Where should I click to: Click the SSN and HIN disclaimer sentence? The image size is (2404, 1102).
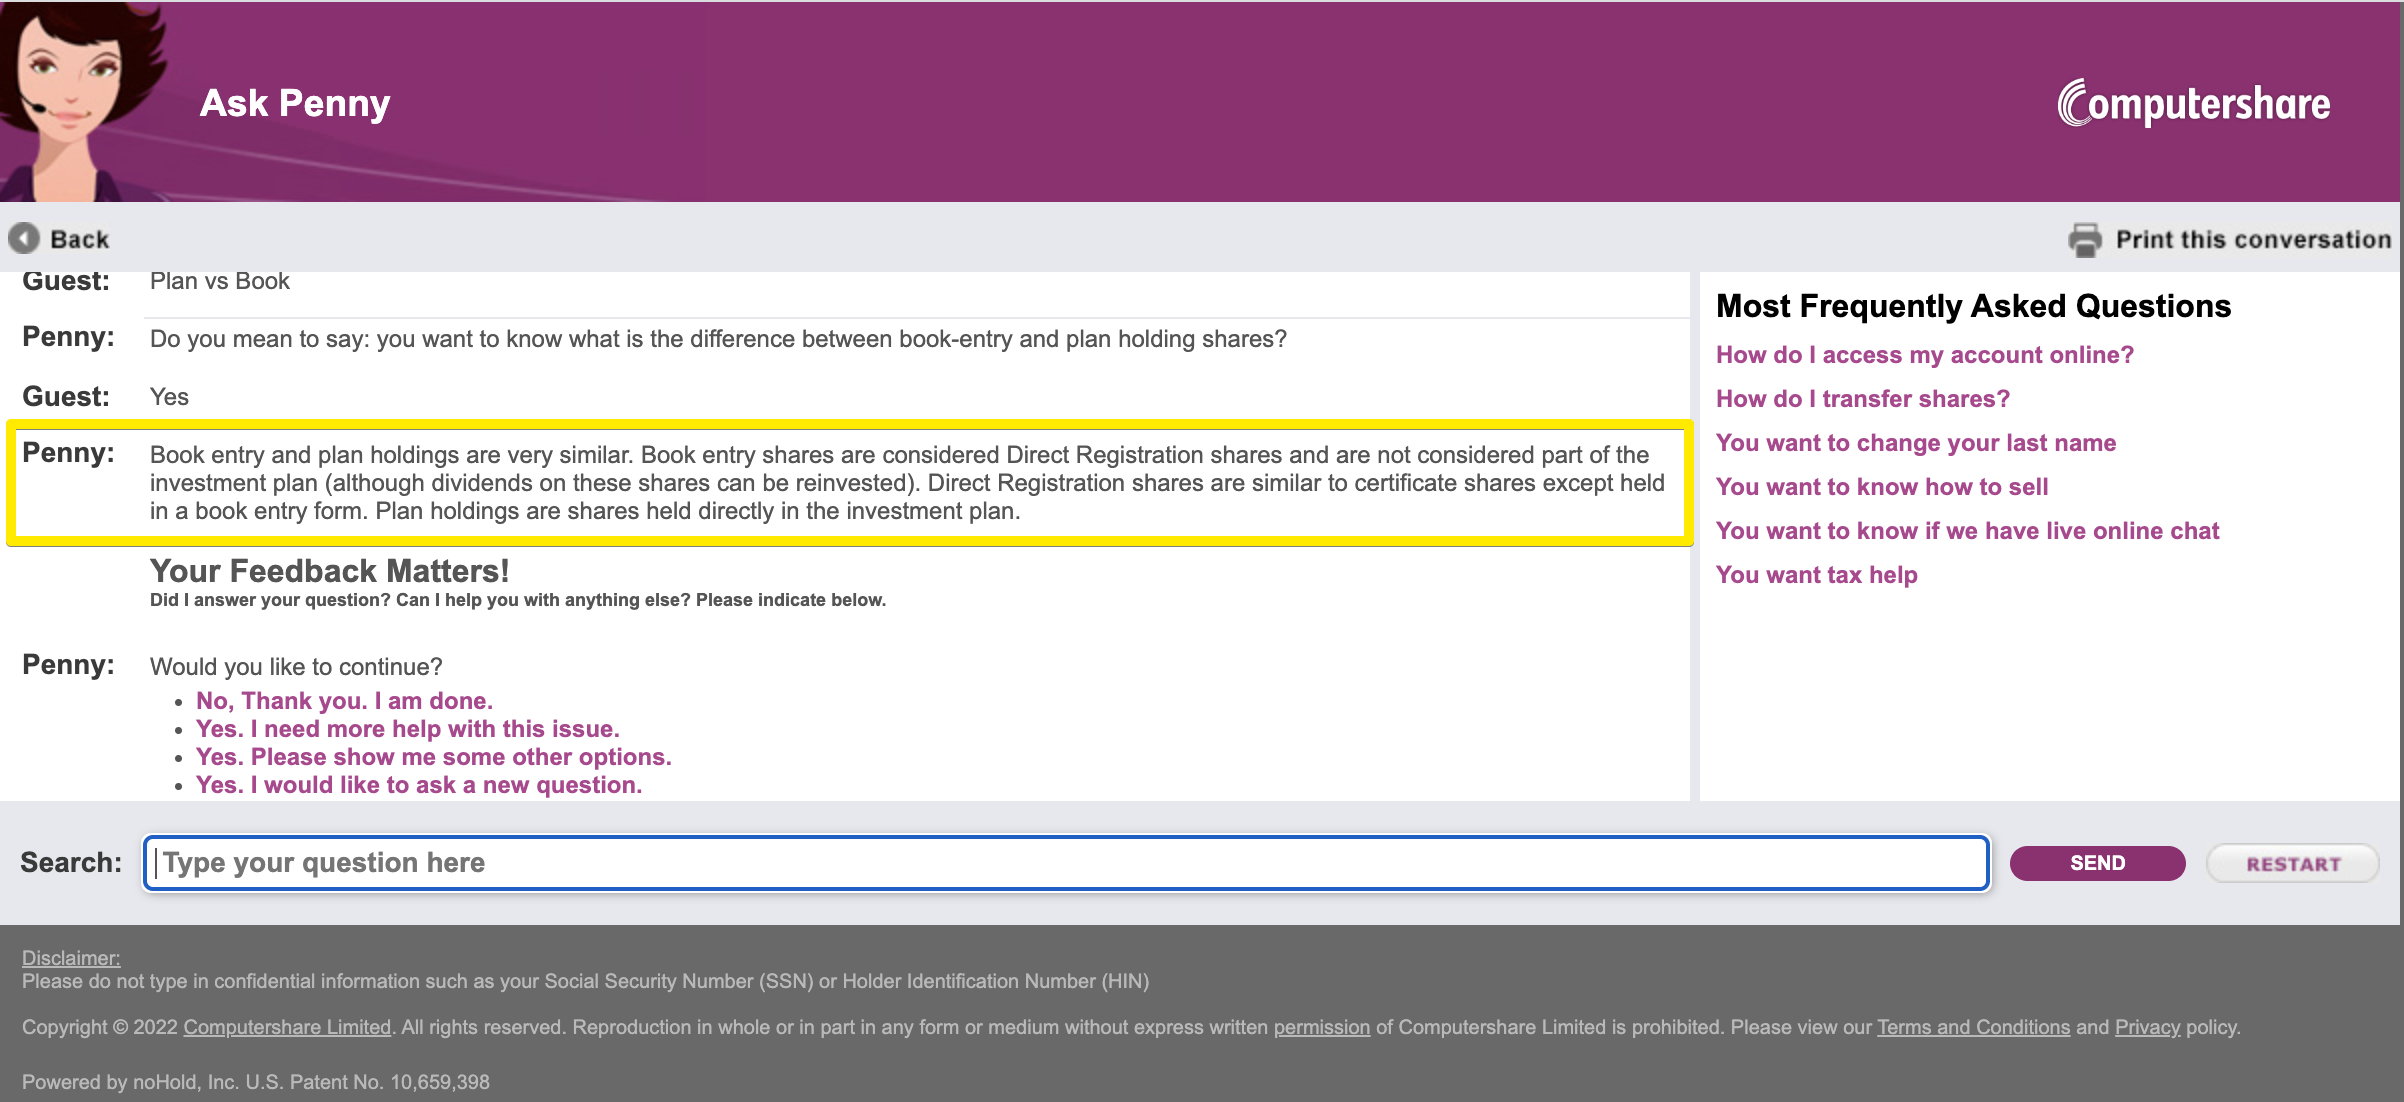click(x=585, y=981)
